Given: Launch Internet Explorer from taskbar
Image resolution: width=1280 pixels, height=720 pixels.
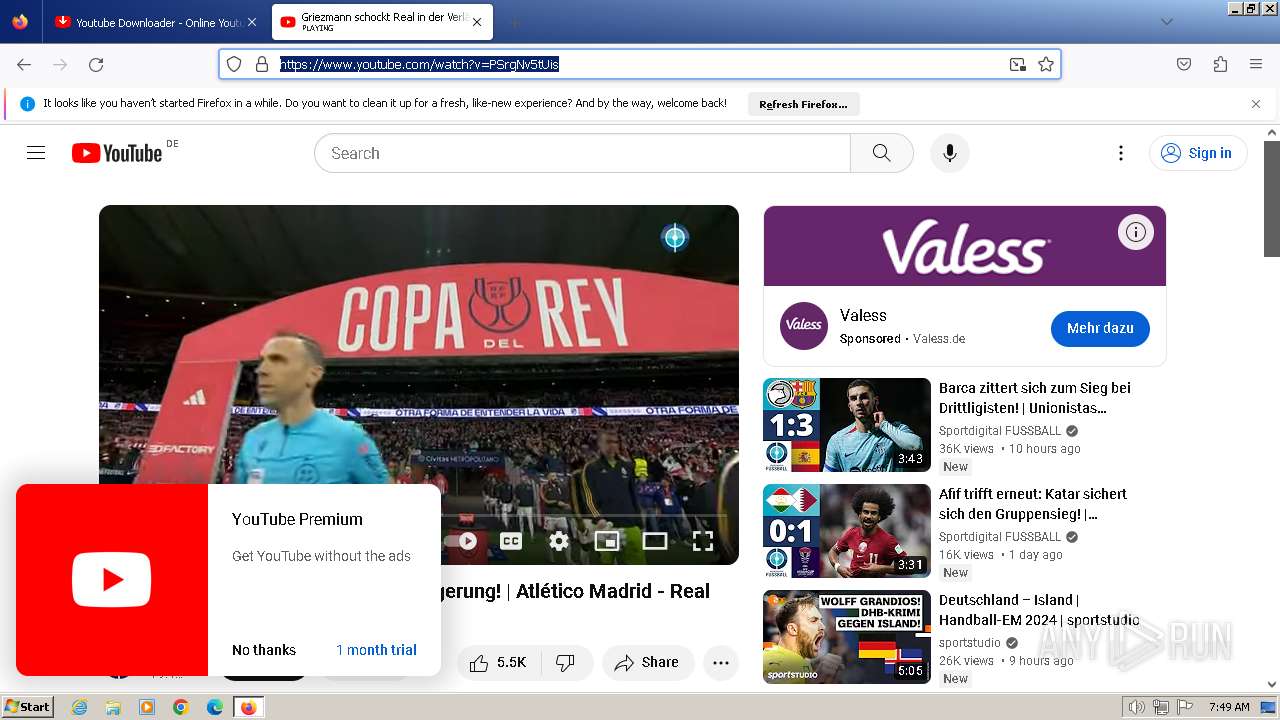Looking at the screenshot, I should [79, 707].
